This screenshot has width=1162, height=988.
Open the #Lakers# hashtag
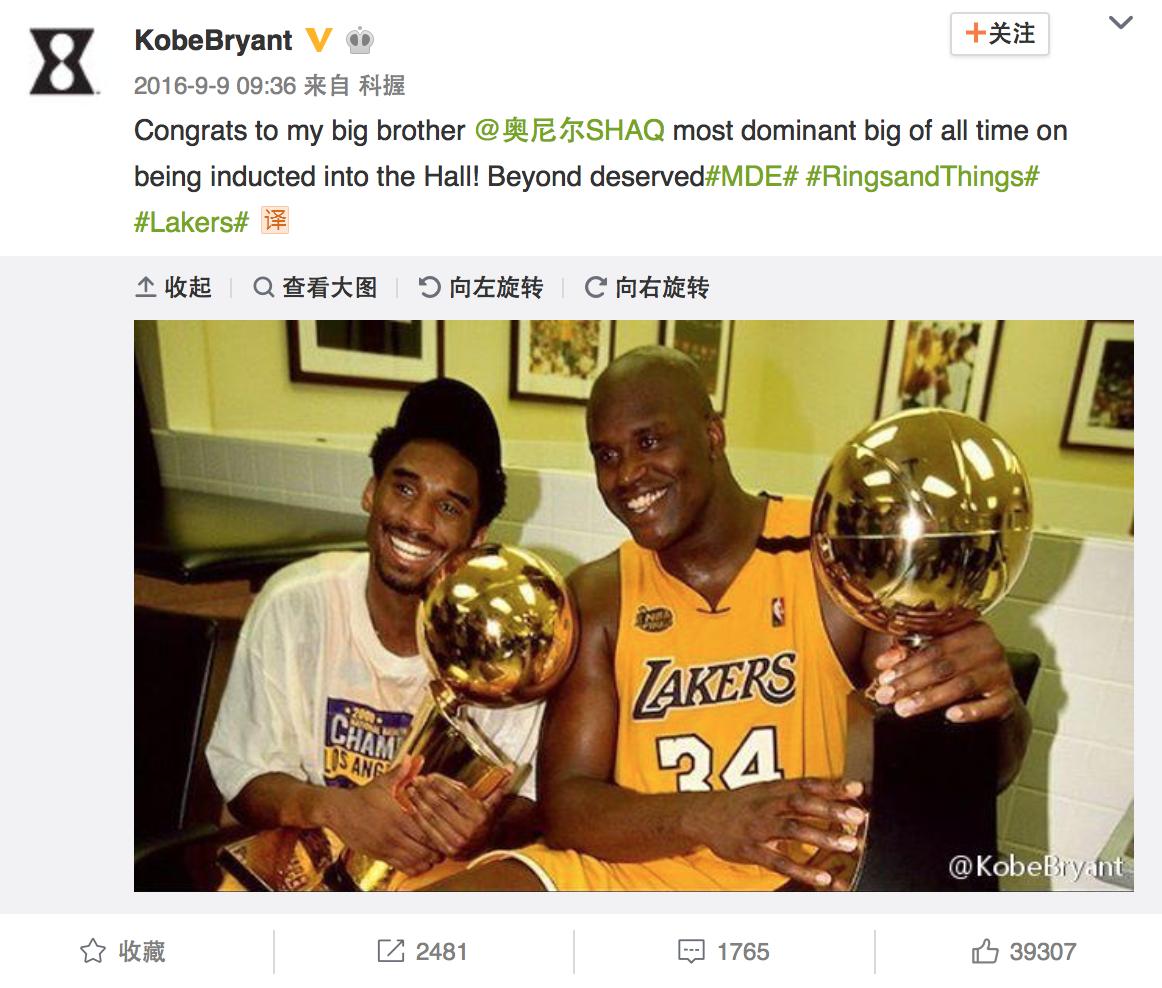191,222
